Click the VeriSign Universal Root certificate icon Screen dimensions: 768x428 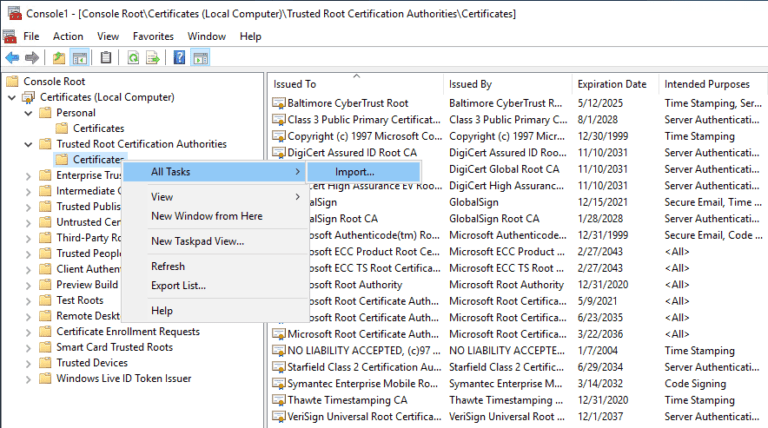[279, 417]
